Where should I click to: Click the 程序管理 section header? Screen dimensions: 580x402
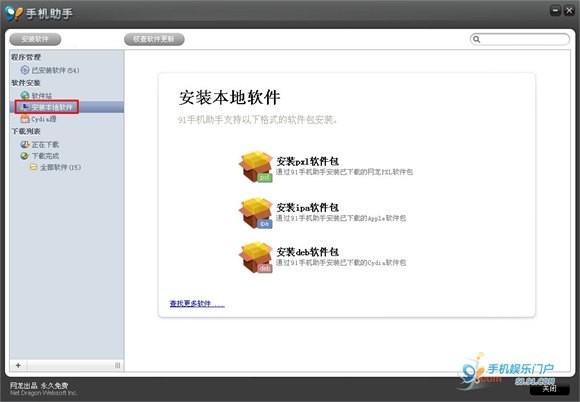(26, 57)
